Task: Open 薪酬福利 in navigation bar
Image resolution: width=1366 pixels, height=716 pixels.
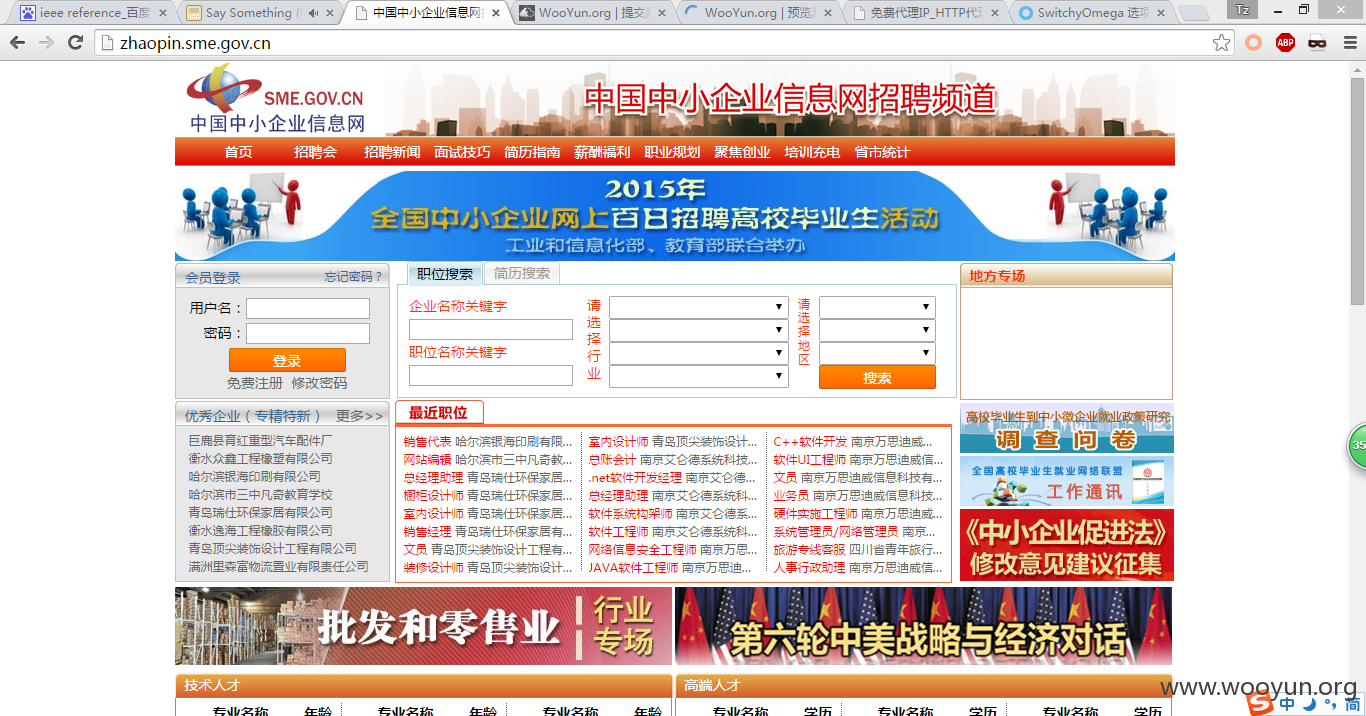Action: point(602,152)
